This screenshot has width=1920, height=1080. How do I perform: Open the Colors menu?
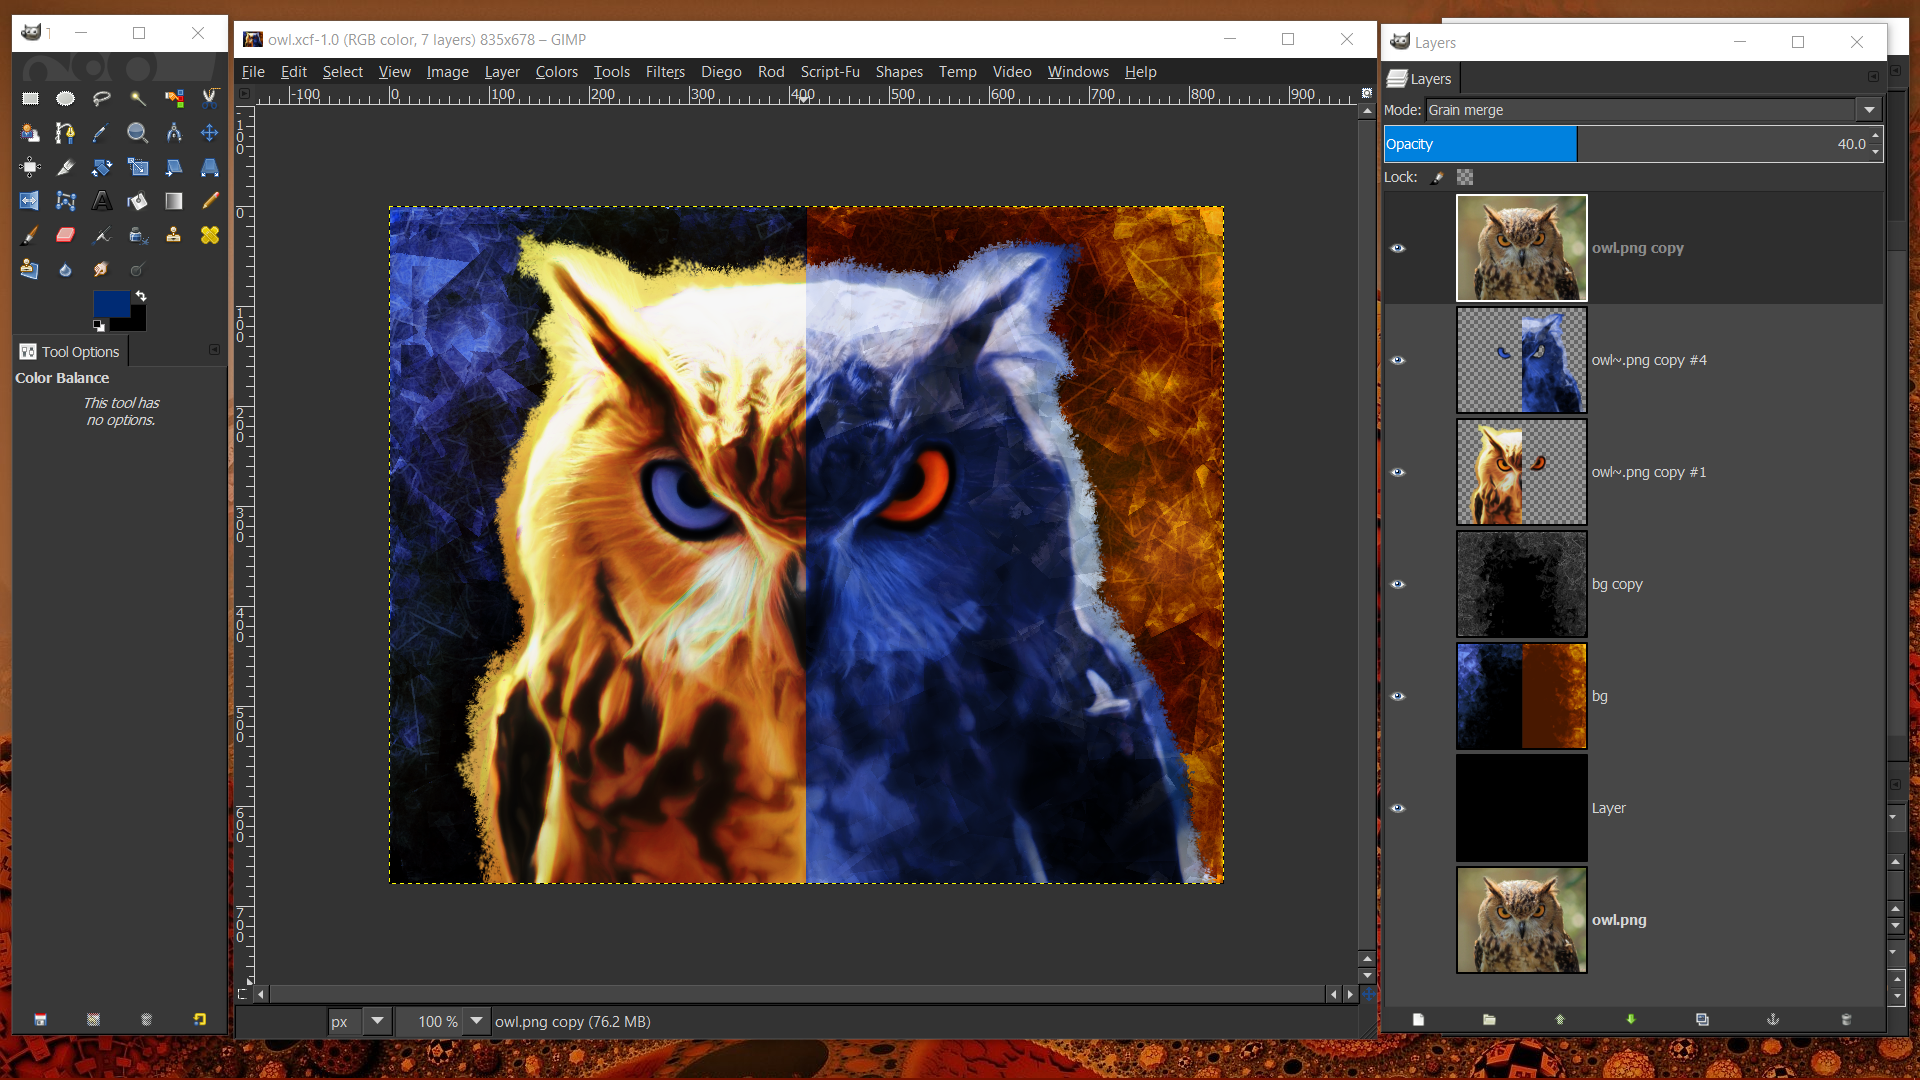tap(556, 72)
